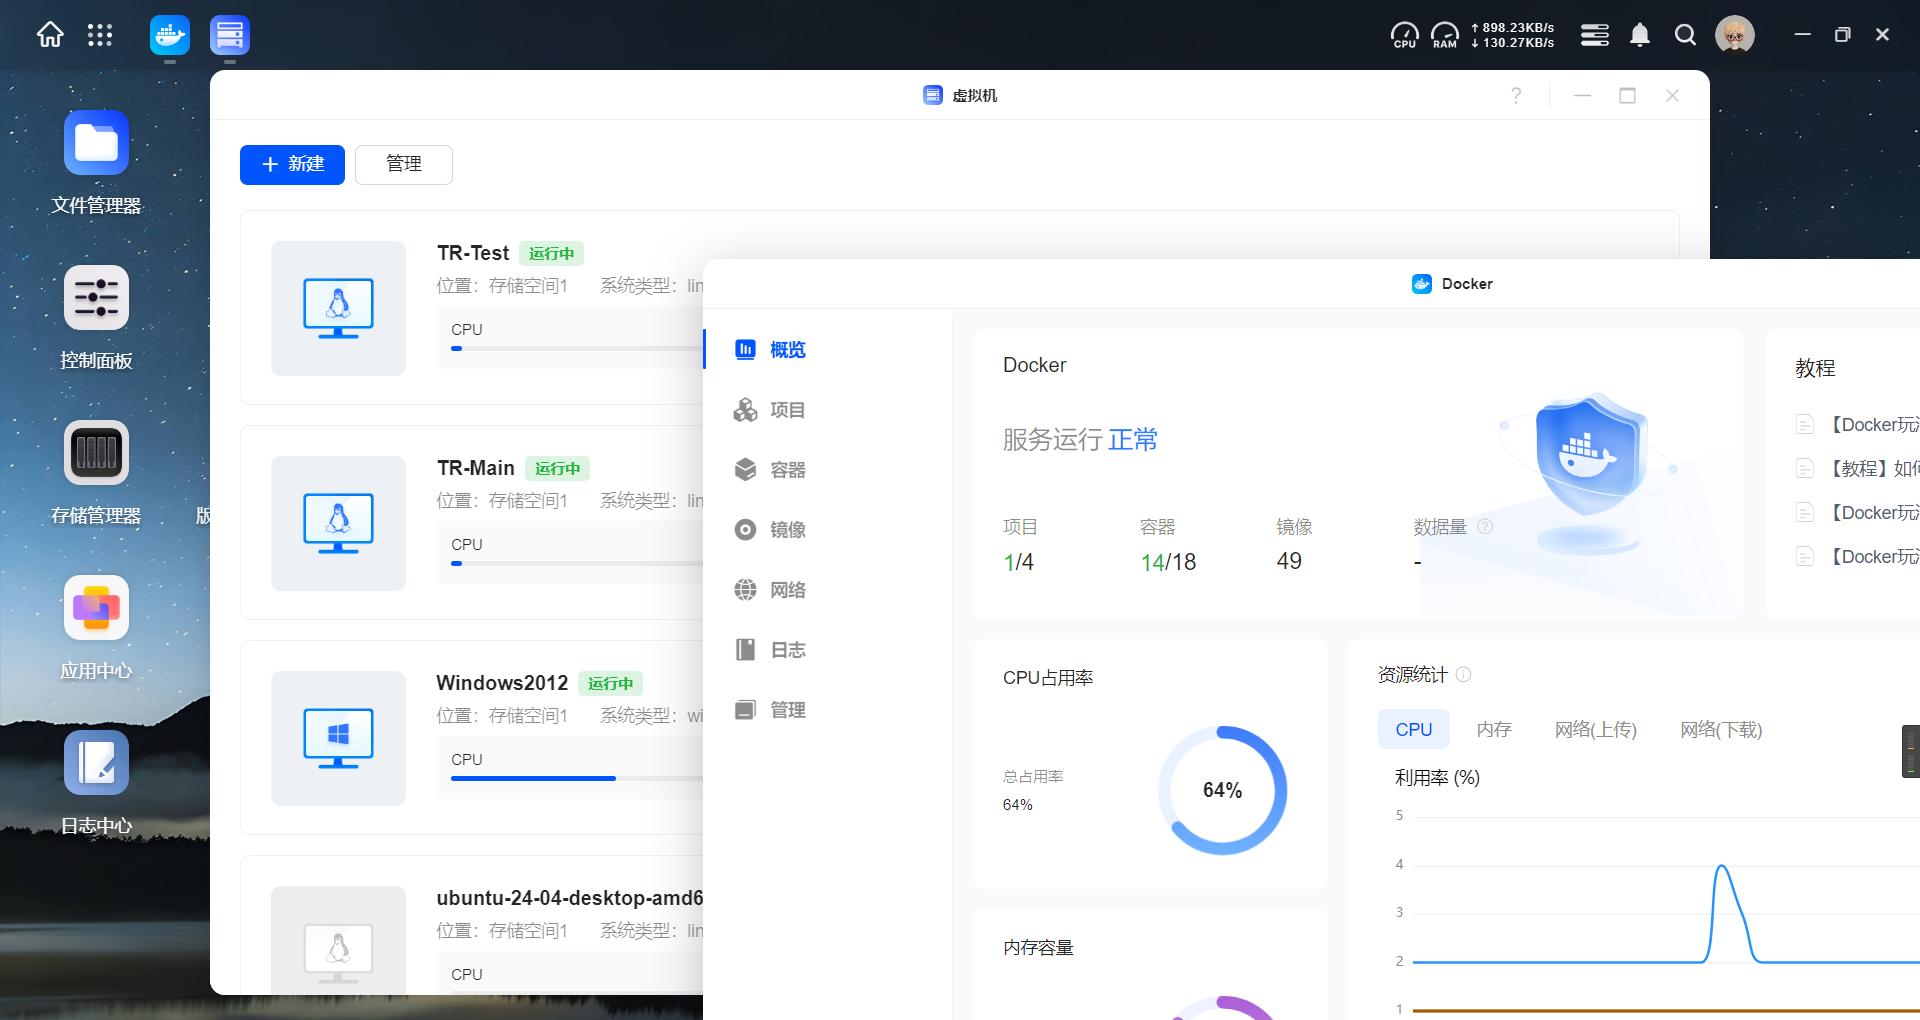Click the 镜像 count 49

click(1289, 561)
